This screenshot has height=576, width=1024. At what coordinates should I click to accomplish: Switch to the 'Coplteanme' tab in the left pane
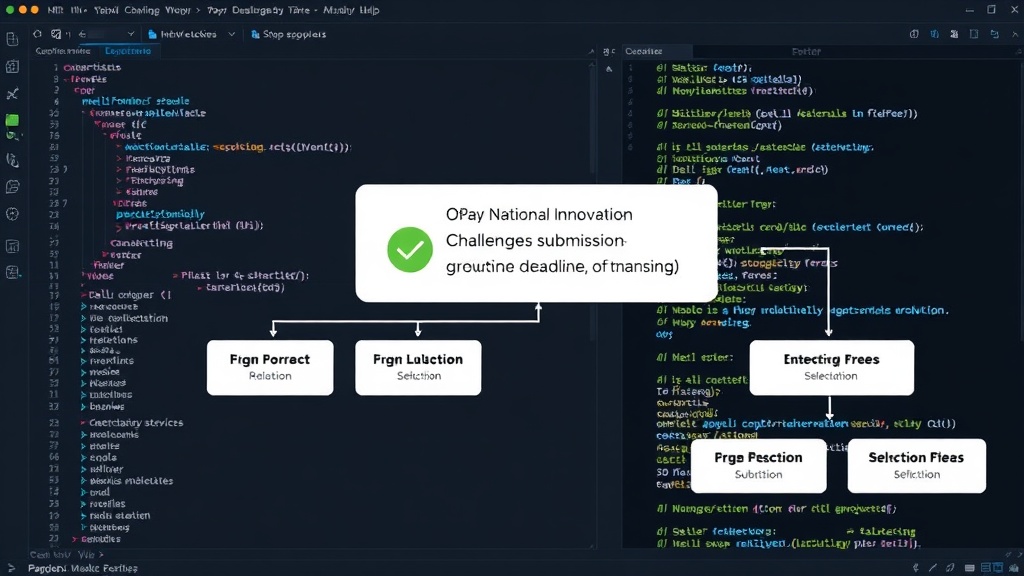[63, 51]
